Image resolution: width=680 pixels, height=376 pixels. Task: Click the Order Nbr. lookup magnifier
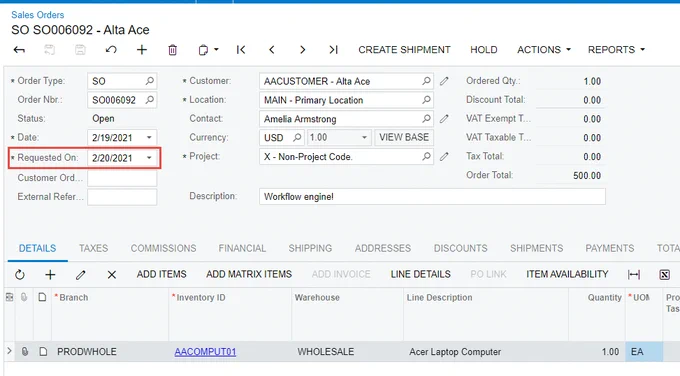click(x=150, y=100)
